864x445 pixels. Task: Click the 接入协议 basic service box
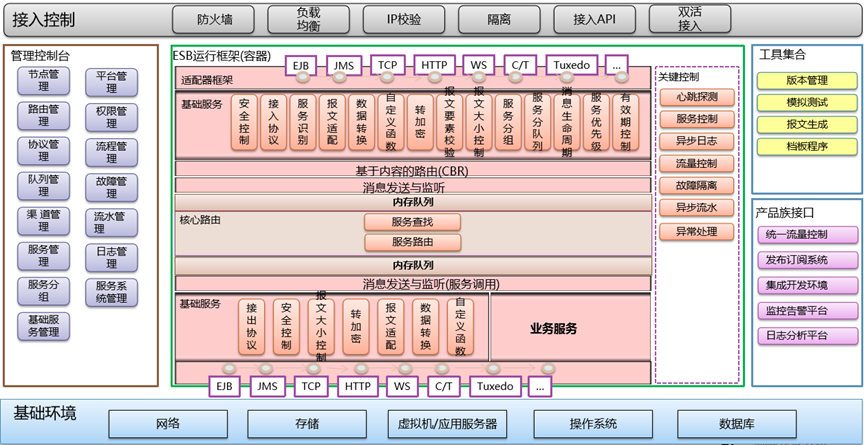coord(273,122)
